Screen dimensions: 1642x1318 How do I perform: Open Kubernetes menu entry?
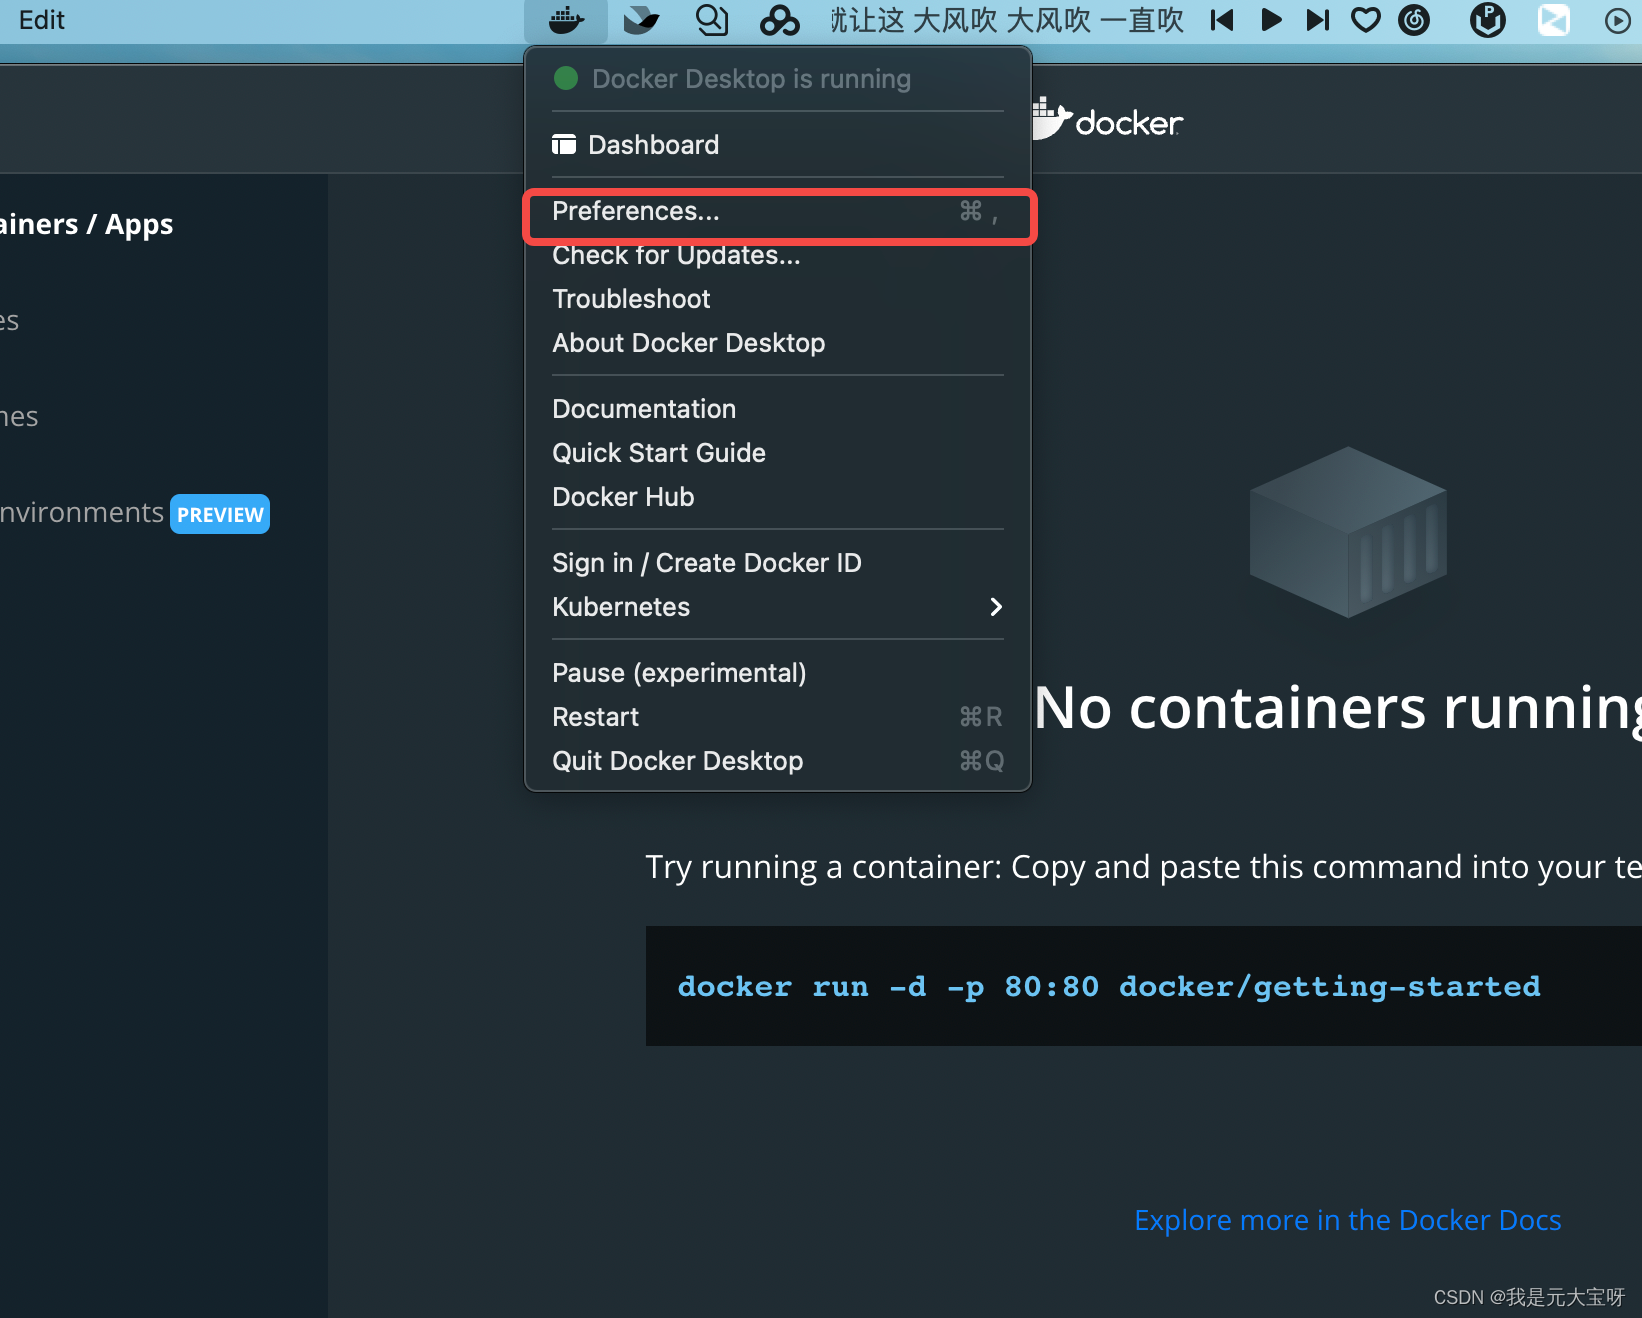coord(777,607)
